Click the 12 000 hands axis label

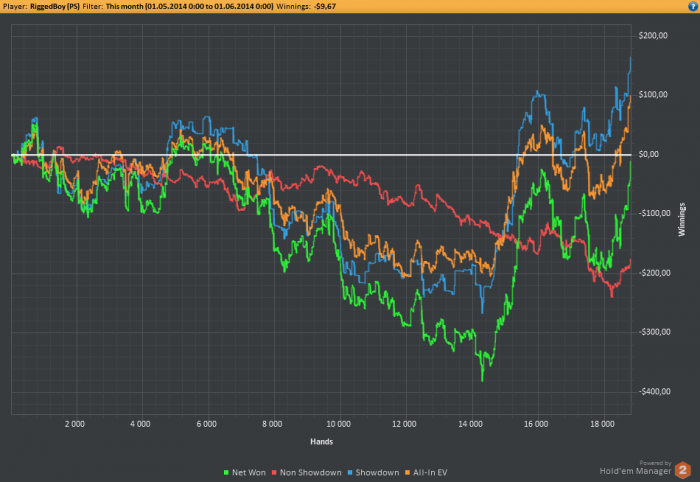[x=404, y=424]
